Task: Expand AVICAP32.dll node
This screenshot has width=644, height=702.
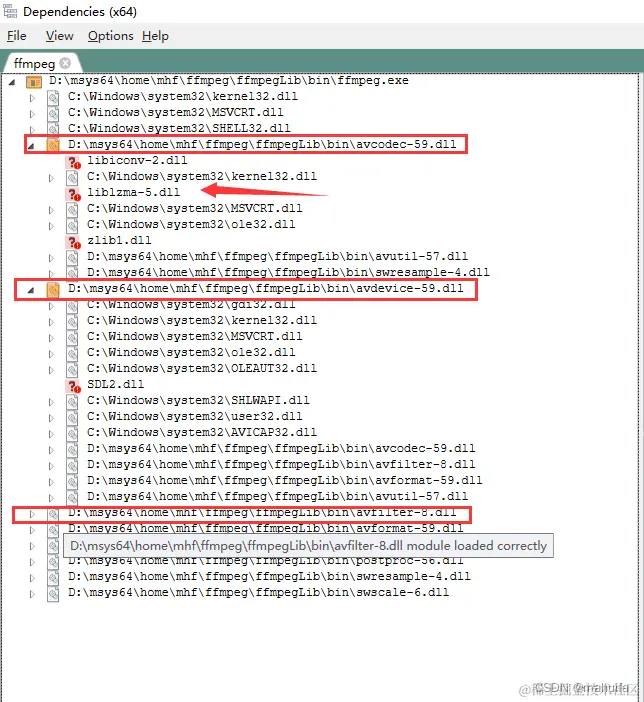Action: [51, 434]
